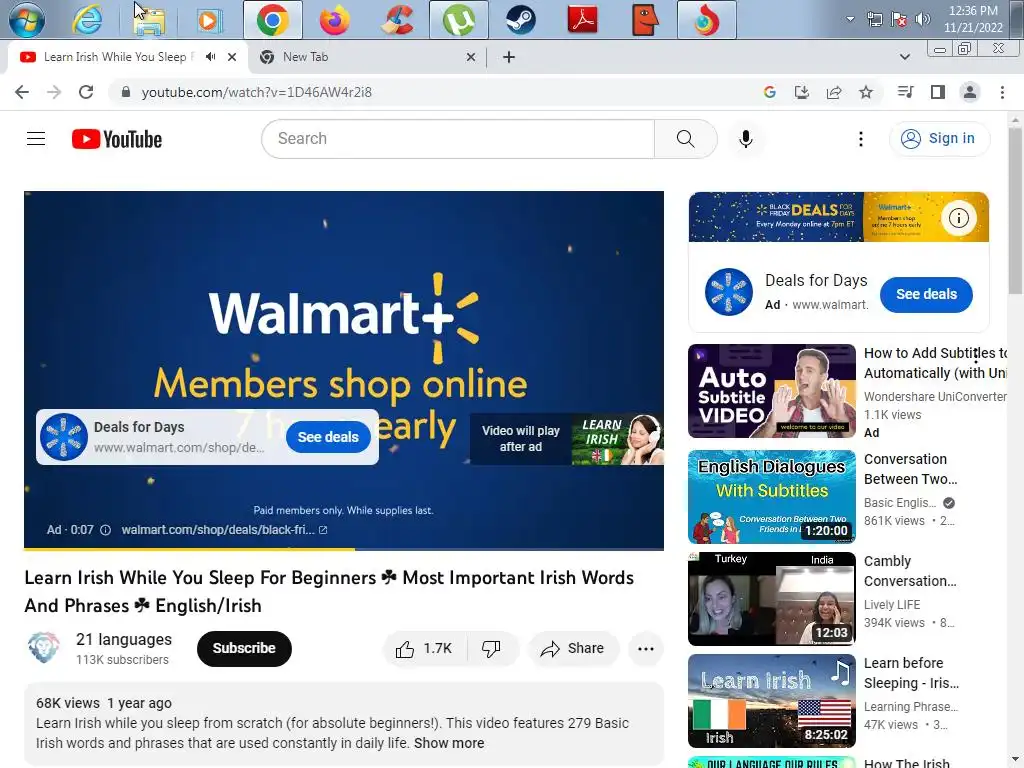Click the install/download page icon in address bar
Image resolution: width=1024 pixels, height=768 pixels.
point(801,92)
